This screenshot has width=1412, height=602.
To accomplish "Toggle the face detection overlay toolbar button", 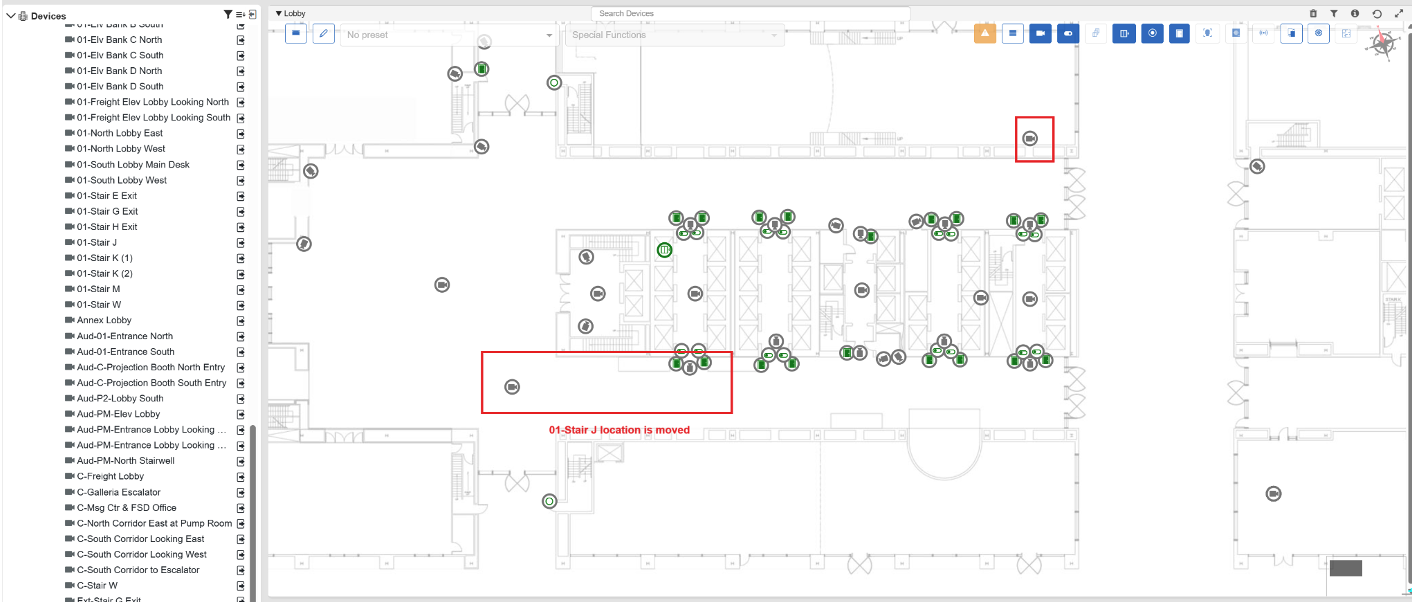I will (x=1208, y=33).
